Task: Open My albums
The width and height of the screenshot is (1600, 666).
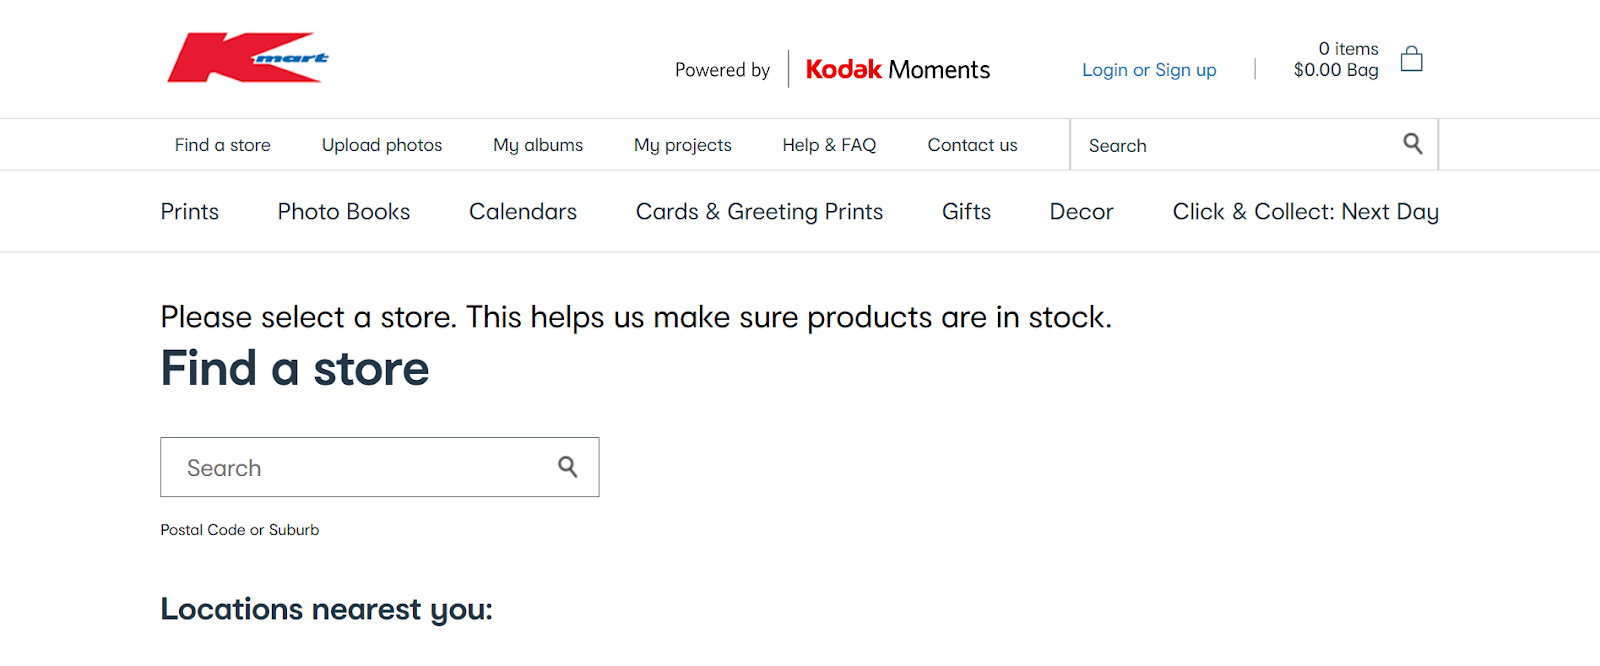Action: 538,145
